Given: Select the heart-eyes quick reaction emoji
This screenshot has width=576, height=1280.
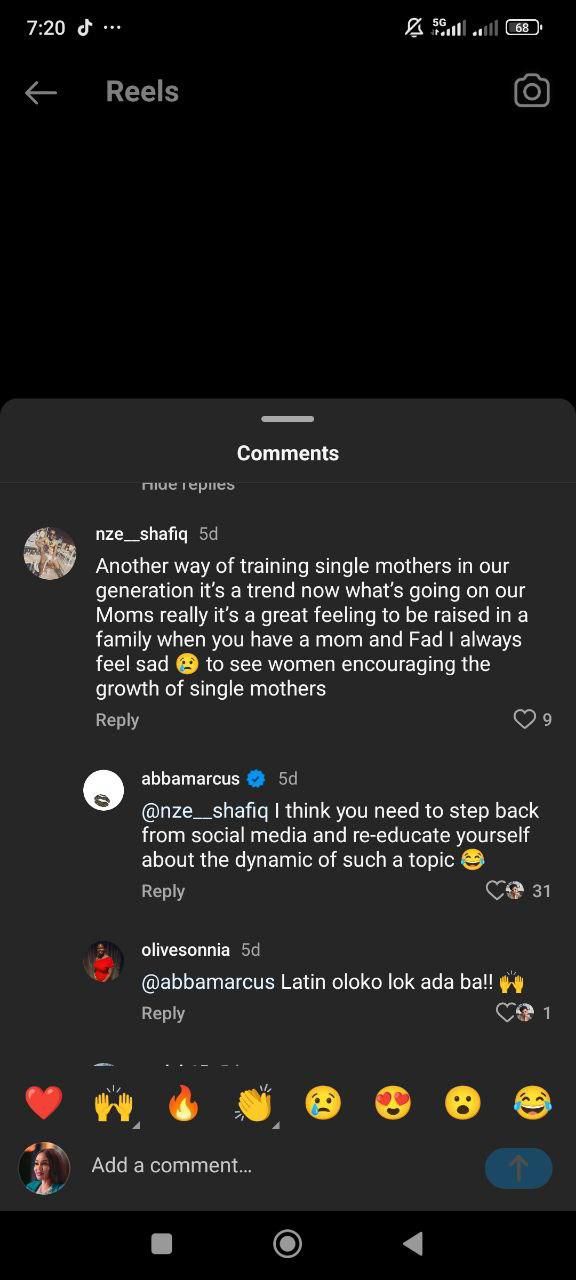Looking at the screenshot, I should [x=393, y=1102].
